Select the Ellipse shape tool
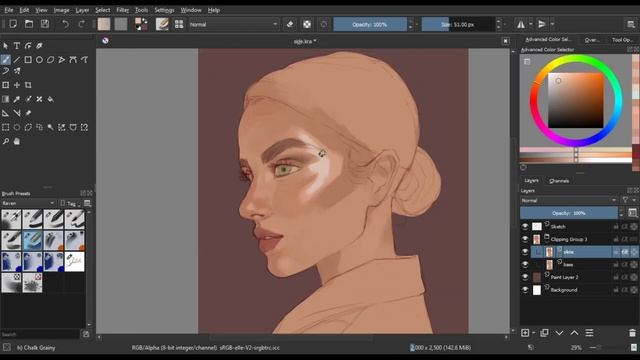The height and width of the screenshot is (360, 640). click(39, 60)
